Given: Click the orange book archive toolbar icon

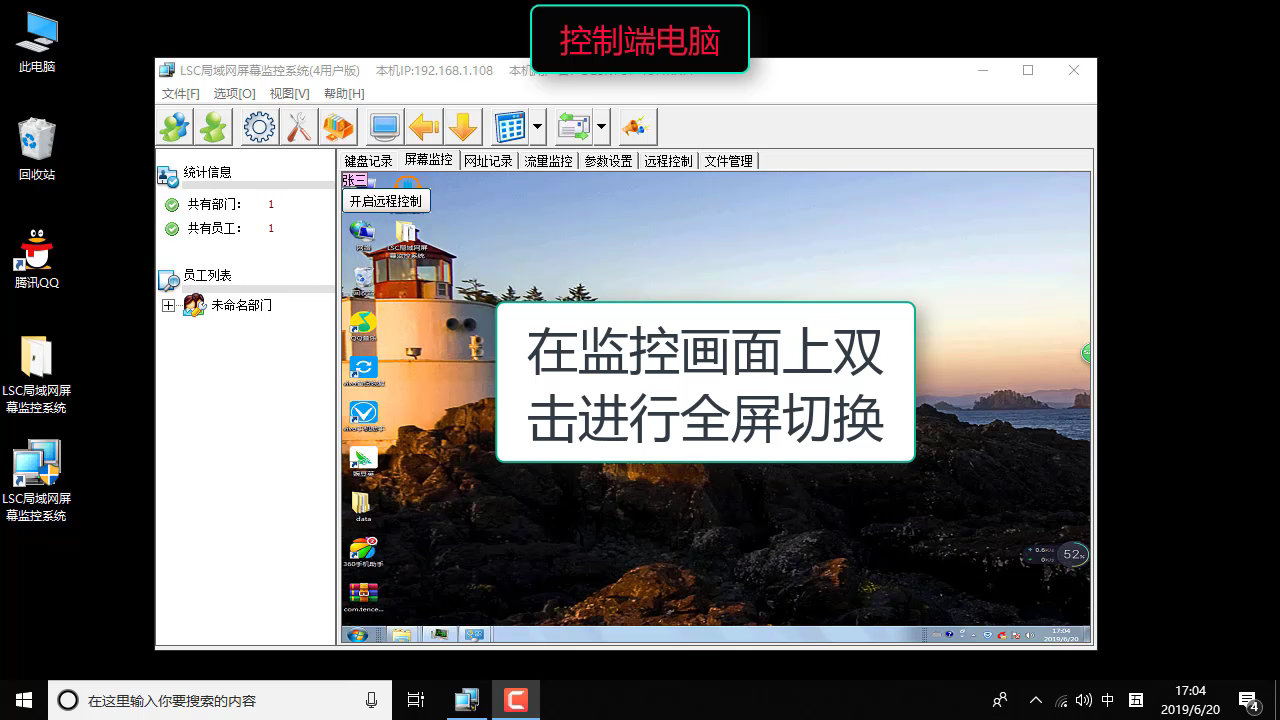Looking at the screenshot, I should pos(337,126).
